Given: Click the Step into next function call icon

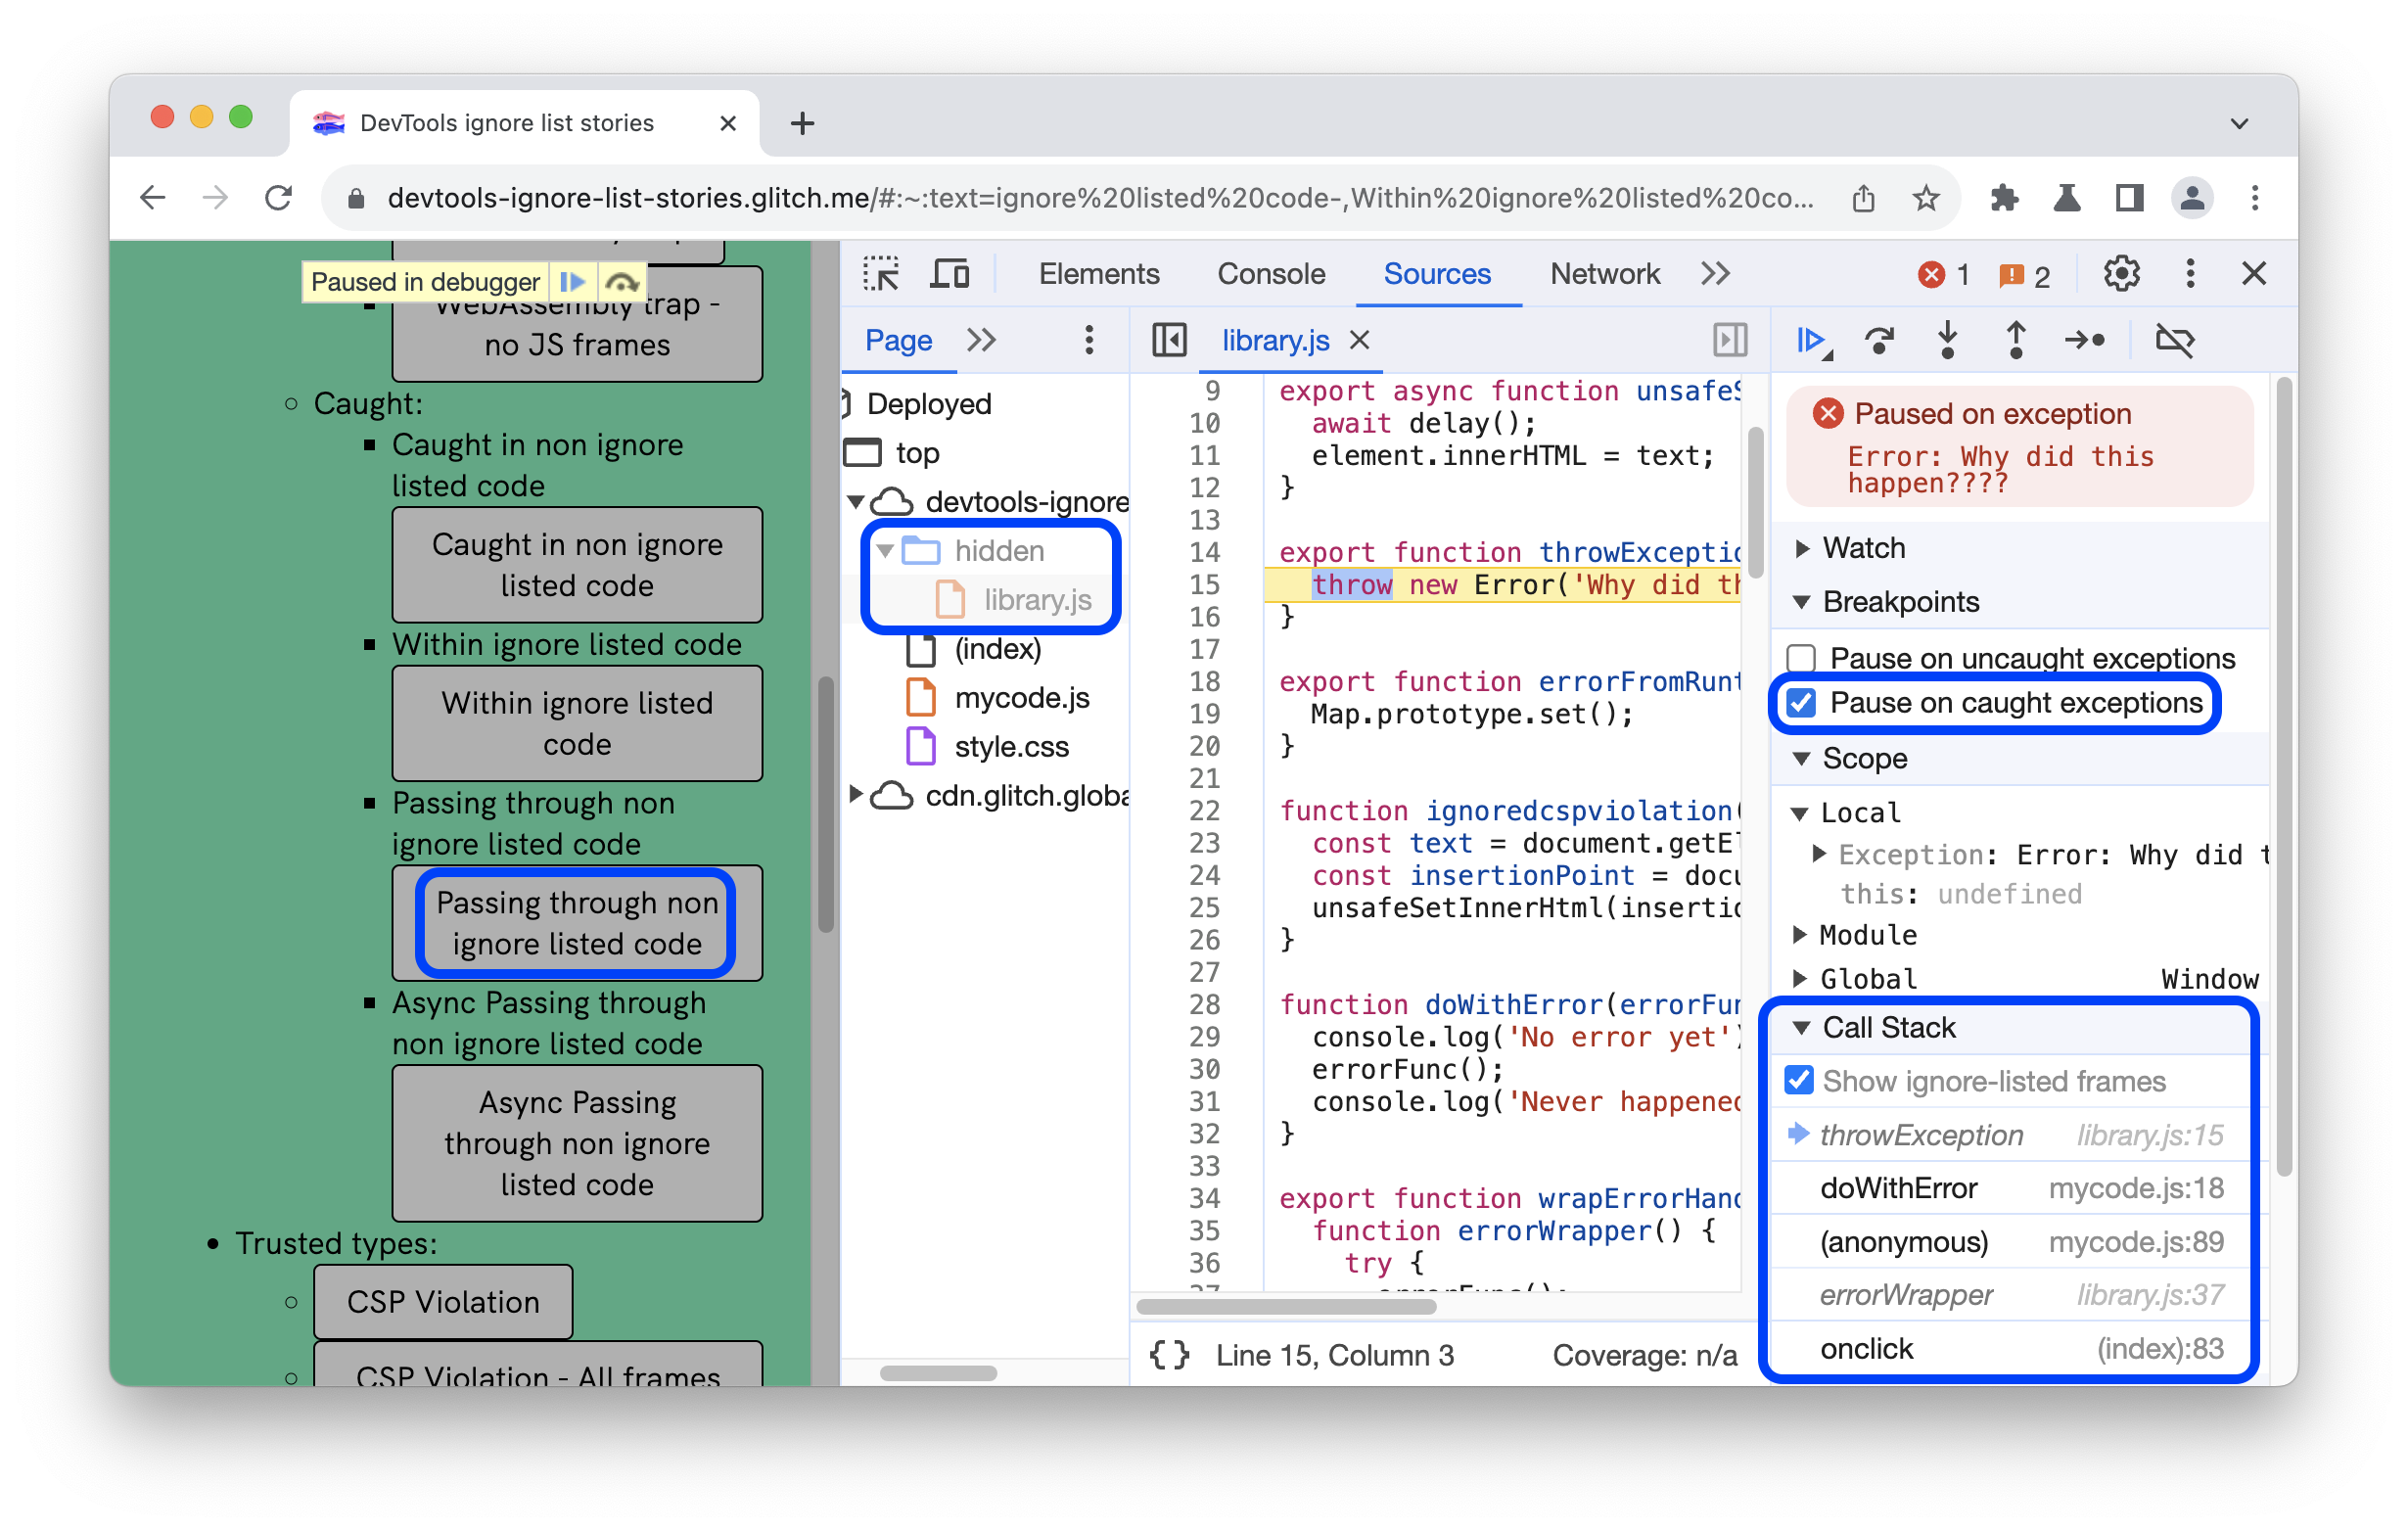Looking at the screenshot, I should tap(1952, 339).
